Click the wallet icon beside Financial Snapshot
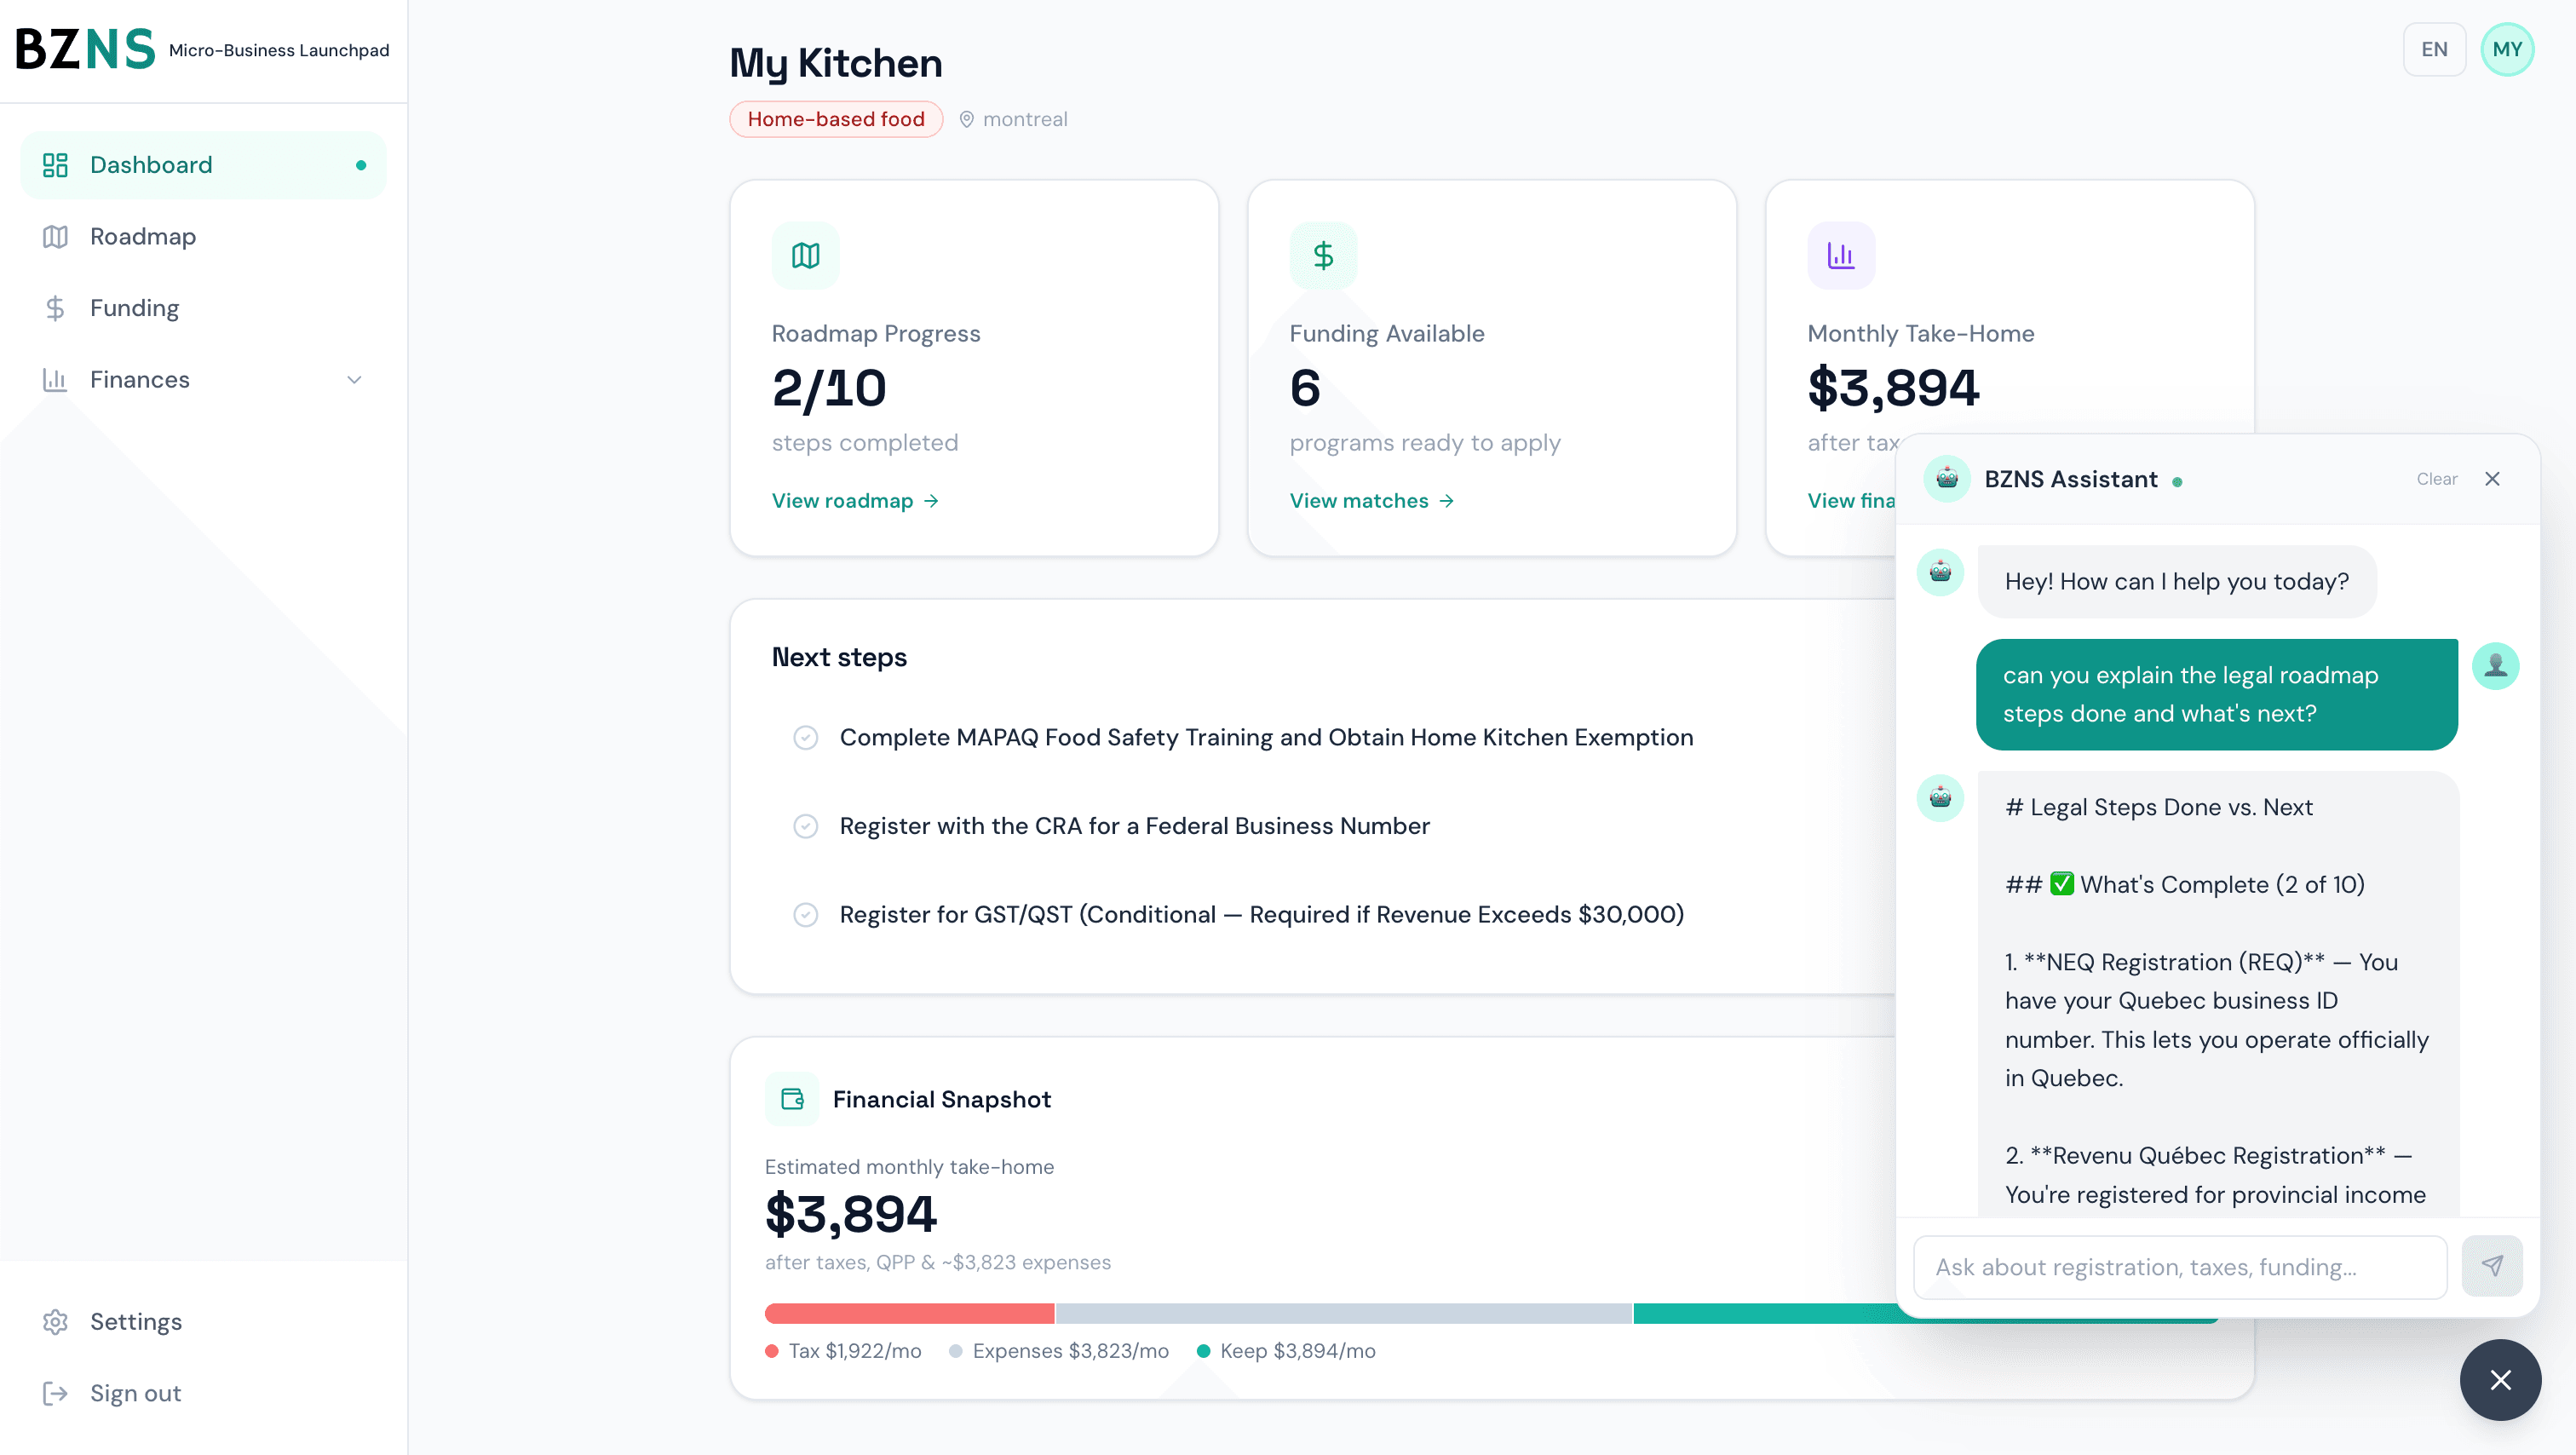Screen dimensions: 2576x1455 pos(792,1098)
